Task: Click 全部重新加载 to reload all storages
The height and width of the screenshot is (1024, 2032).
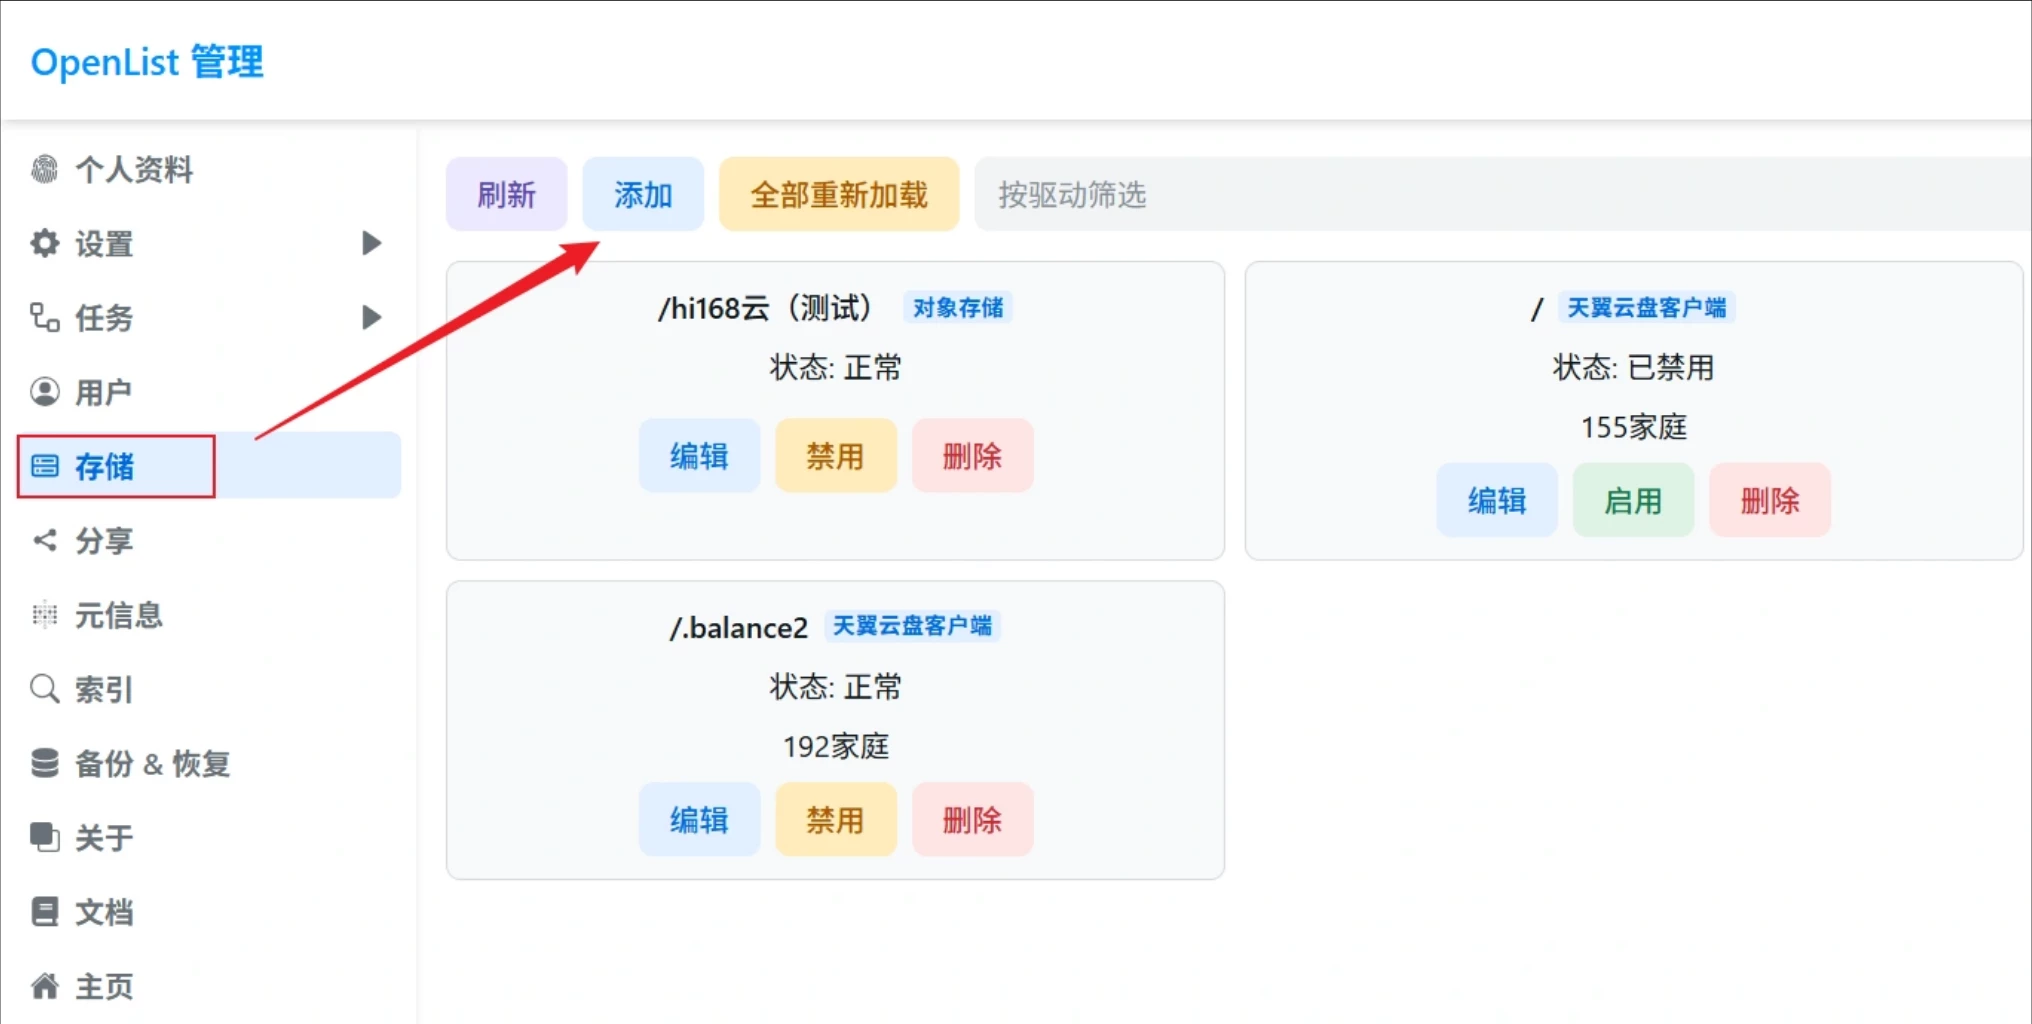Action: (838, 194)
